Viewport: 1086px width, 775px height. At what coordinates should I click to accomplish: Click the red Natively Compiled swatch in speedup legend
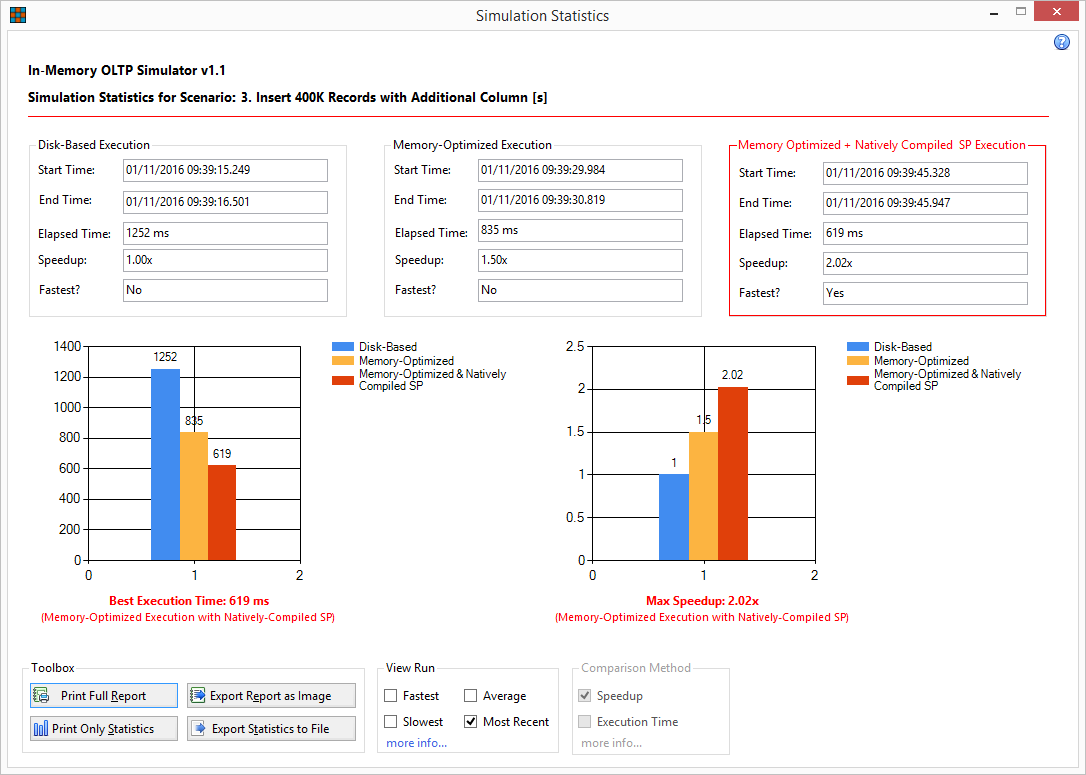click(857, 380)
